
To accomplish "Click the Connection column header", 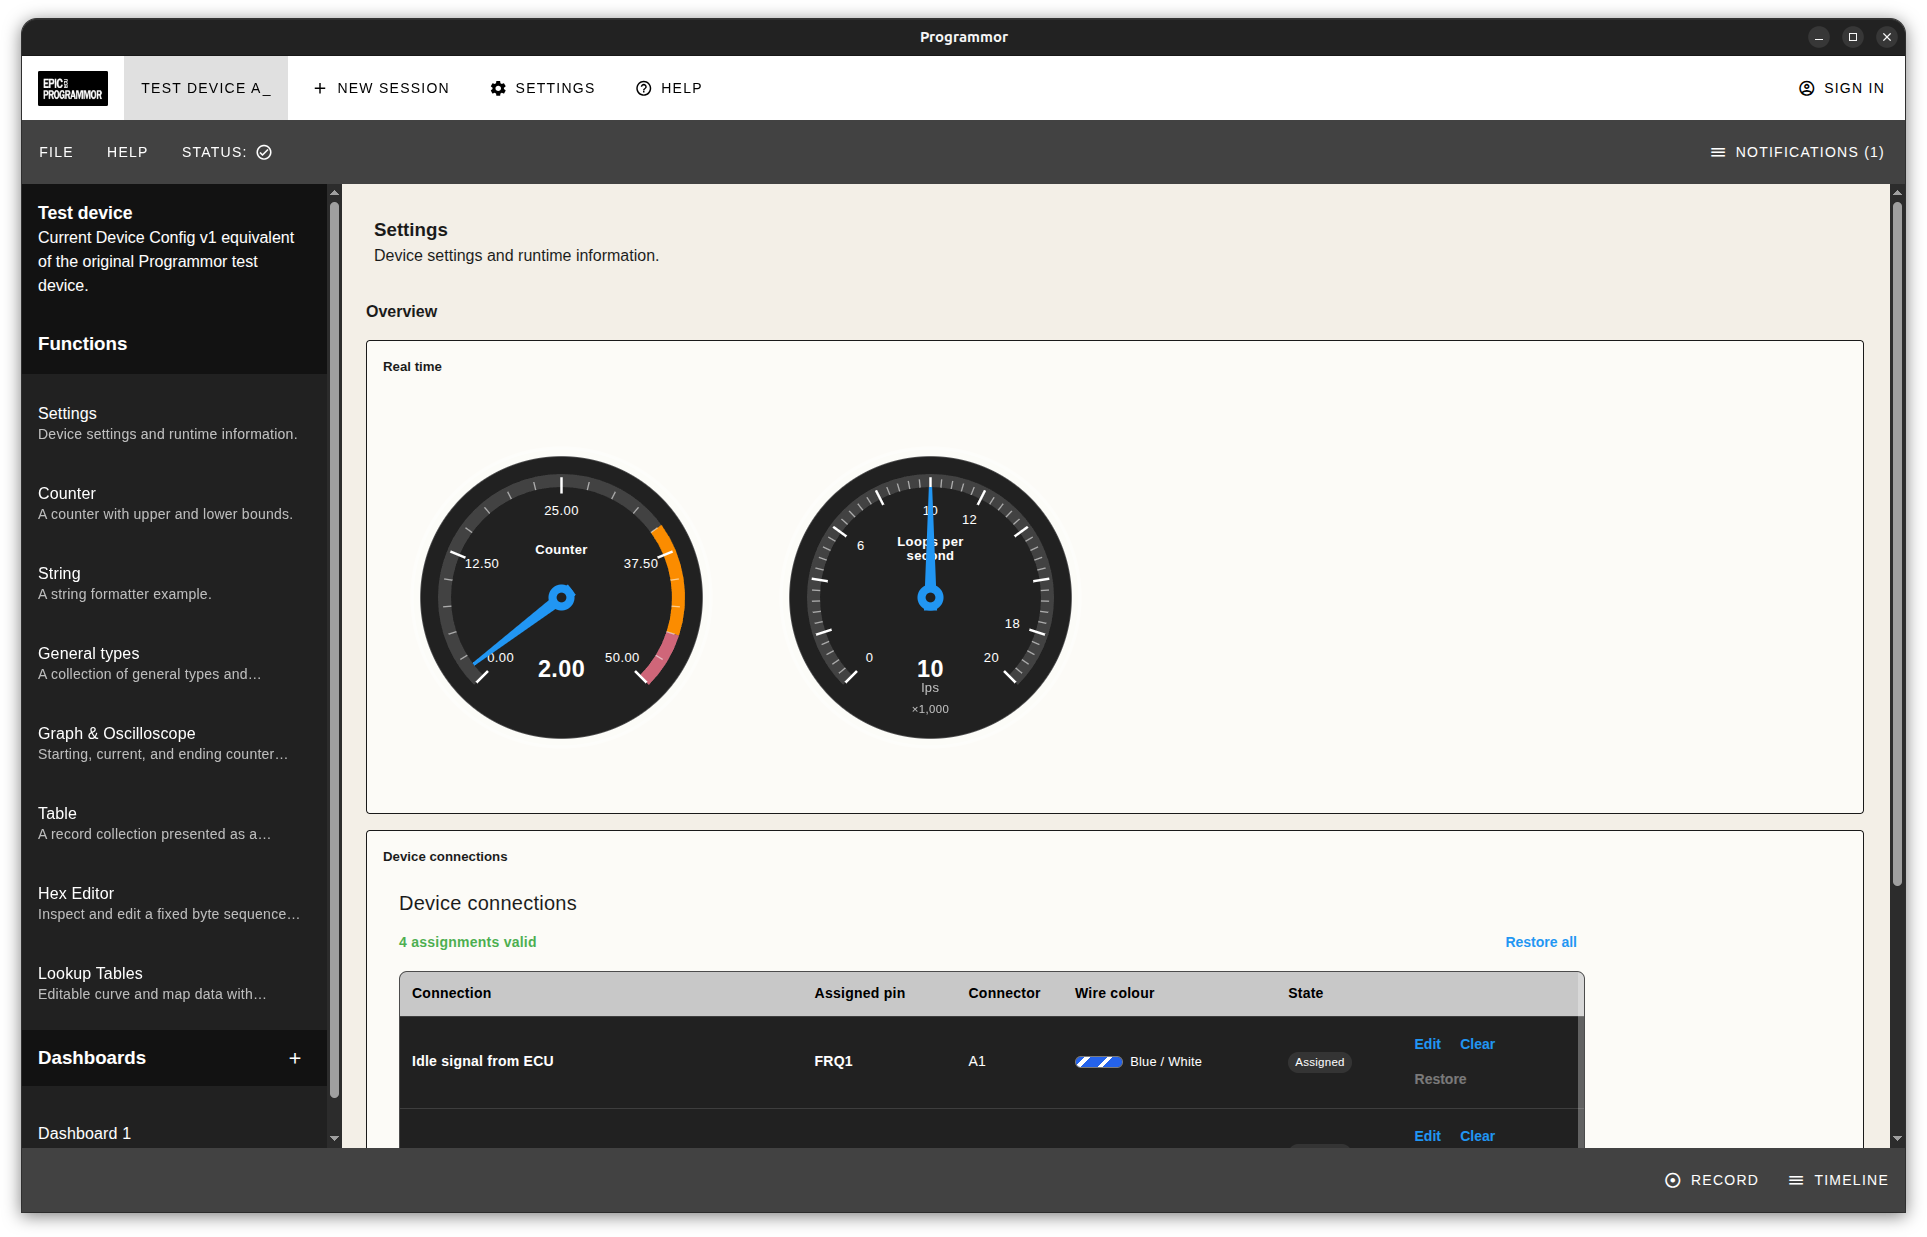I will pyautogui.click(x=451, y=993).
